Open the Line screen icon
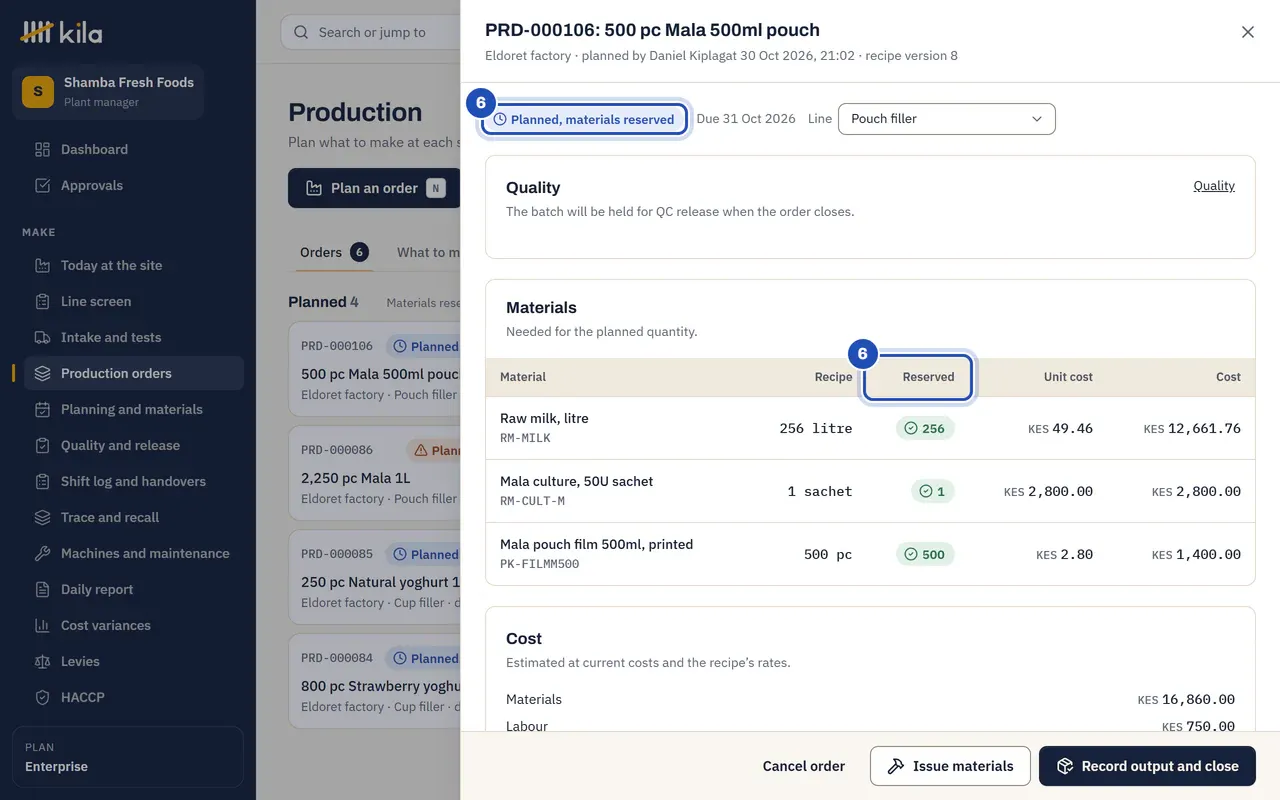1280x800 pixels. pyautogui.click(x=42, y=301)
